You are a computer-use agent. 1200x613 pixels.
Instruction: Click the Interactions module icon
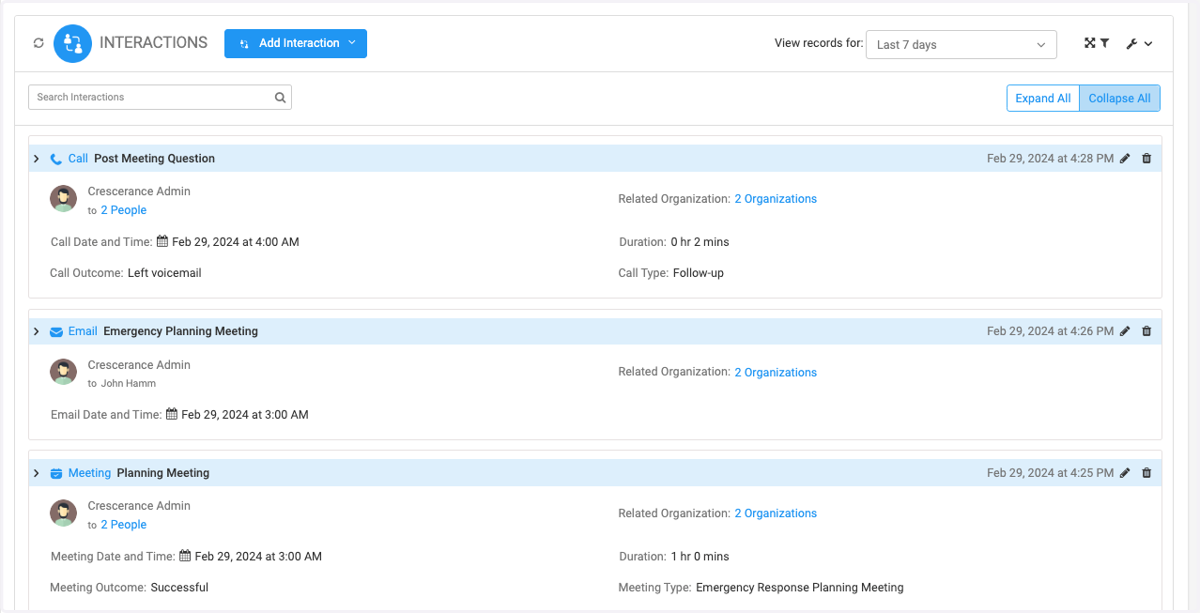click(72, 43)
